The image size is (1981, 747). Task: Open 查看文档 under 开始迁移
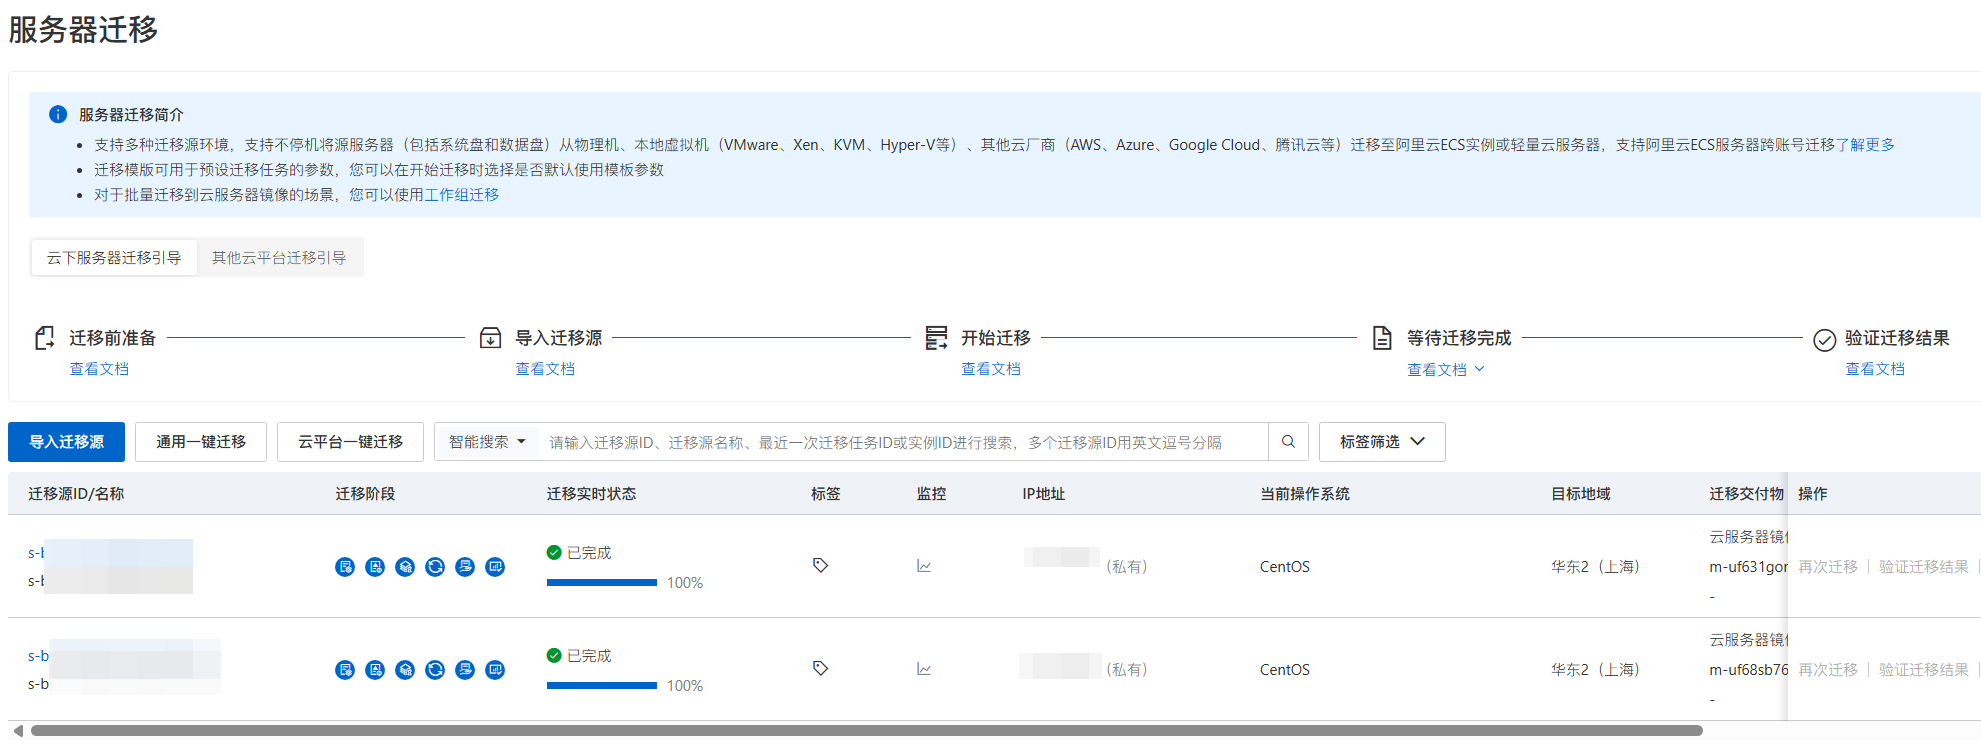tap(991, 369)
